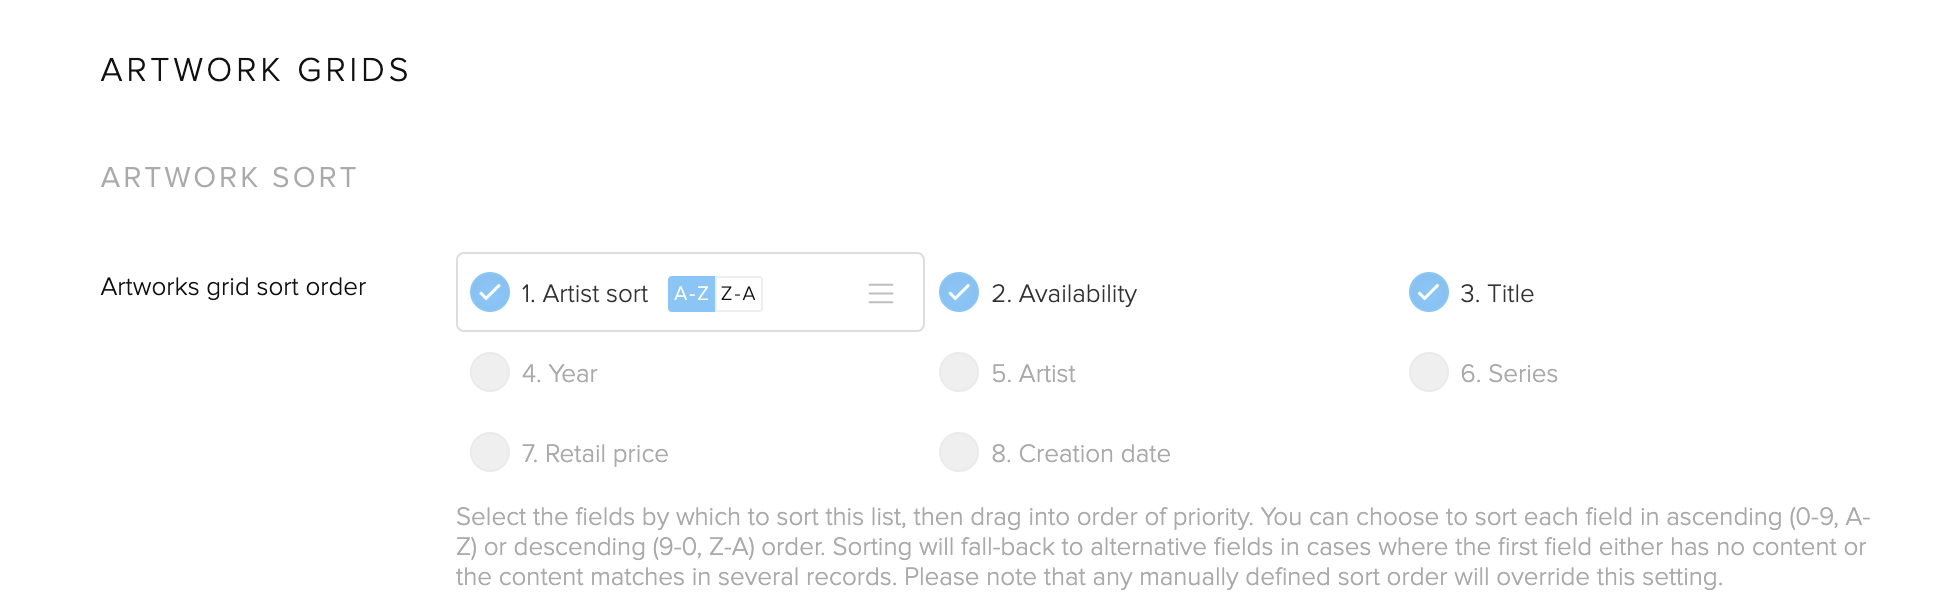This screenshot has height=614, width=1950.
Task: Select A-Z ascending order for Artist sort
Action: [x=691, y=294]
